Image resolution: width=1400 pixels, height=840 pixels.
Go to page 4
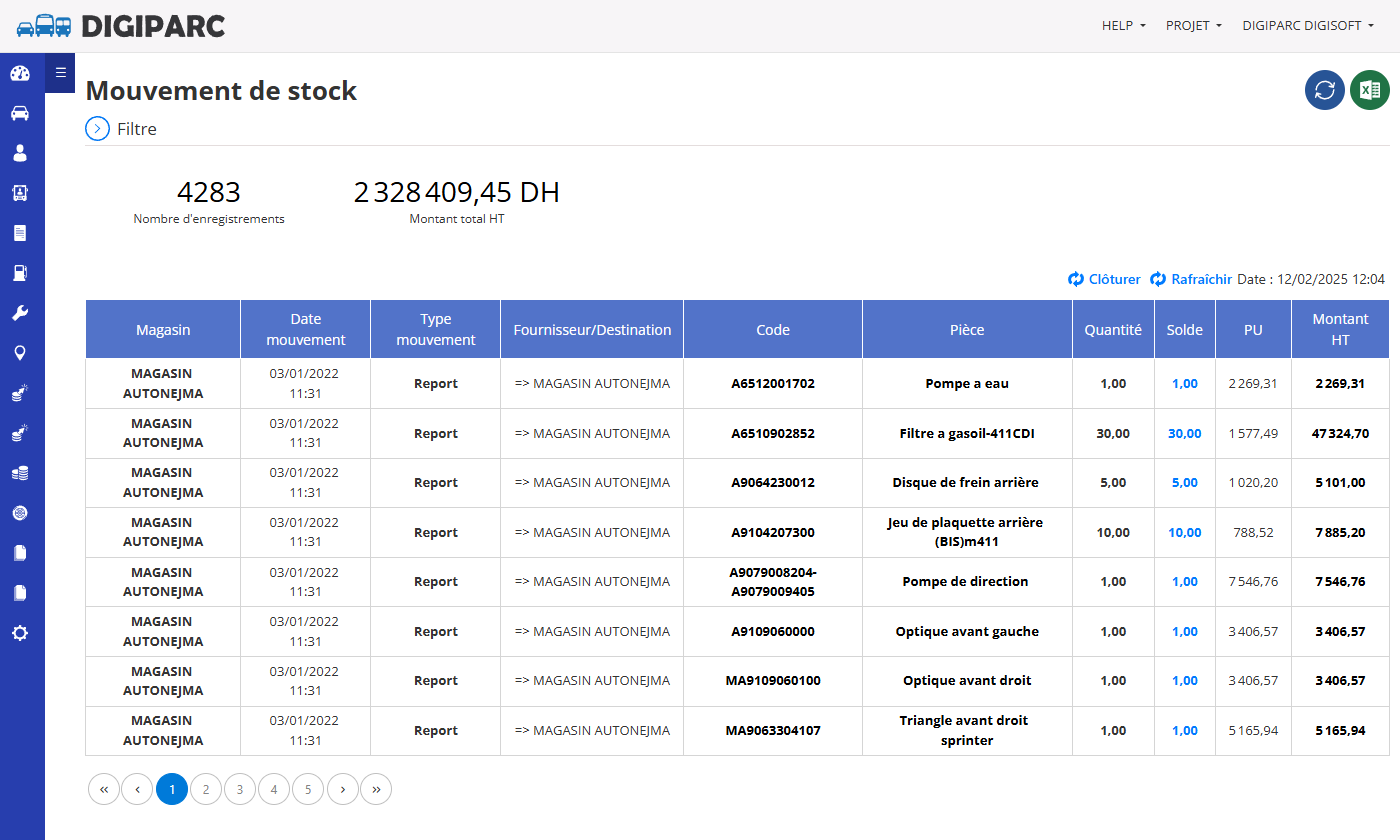274,789
